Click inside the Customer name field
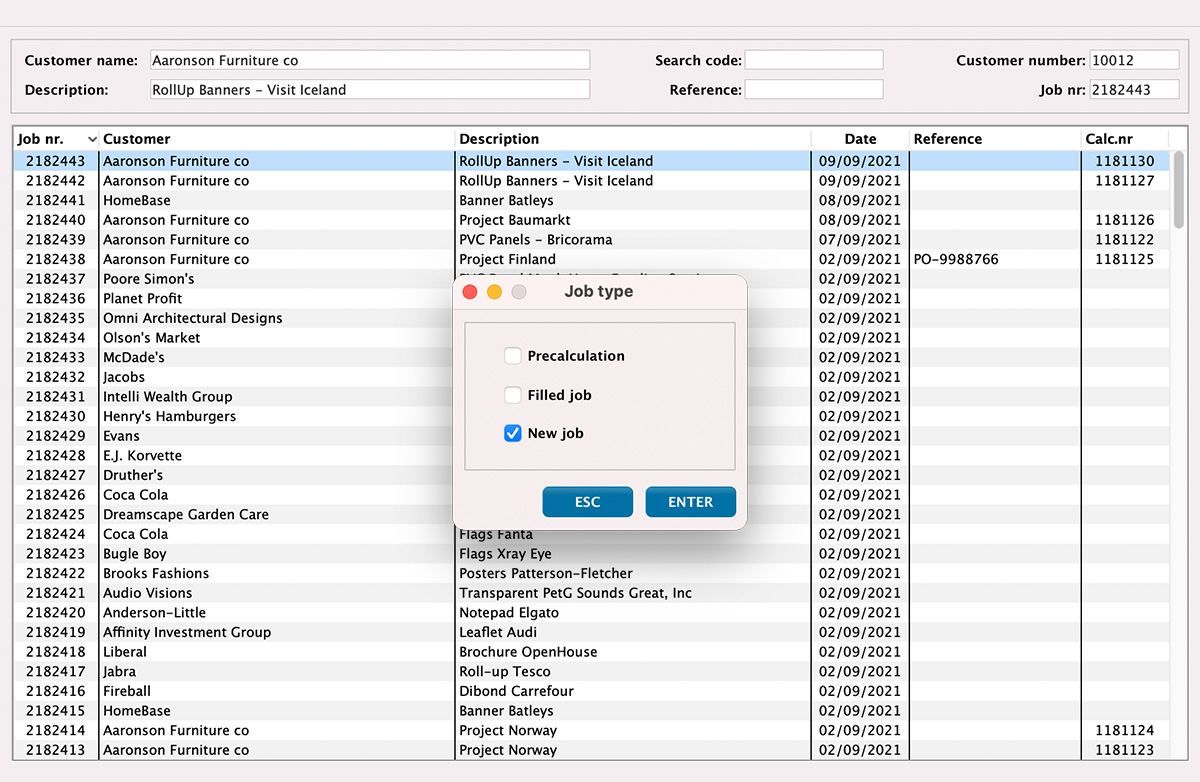The image size is (1200, 782). click(x=369, y=59)
